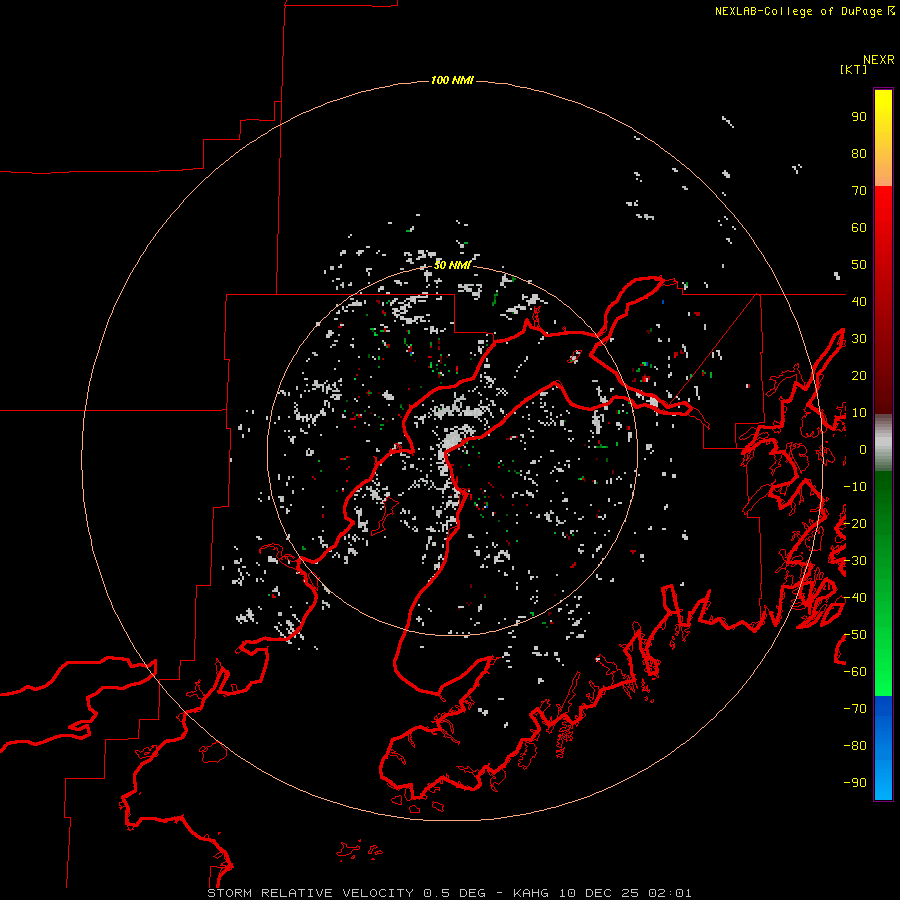Click the -20 value on velocity scale
Viewport: 900px width, 900px height.
855,523
